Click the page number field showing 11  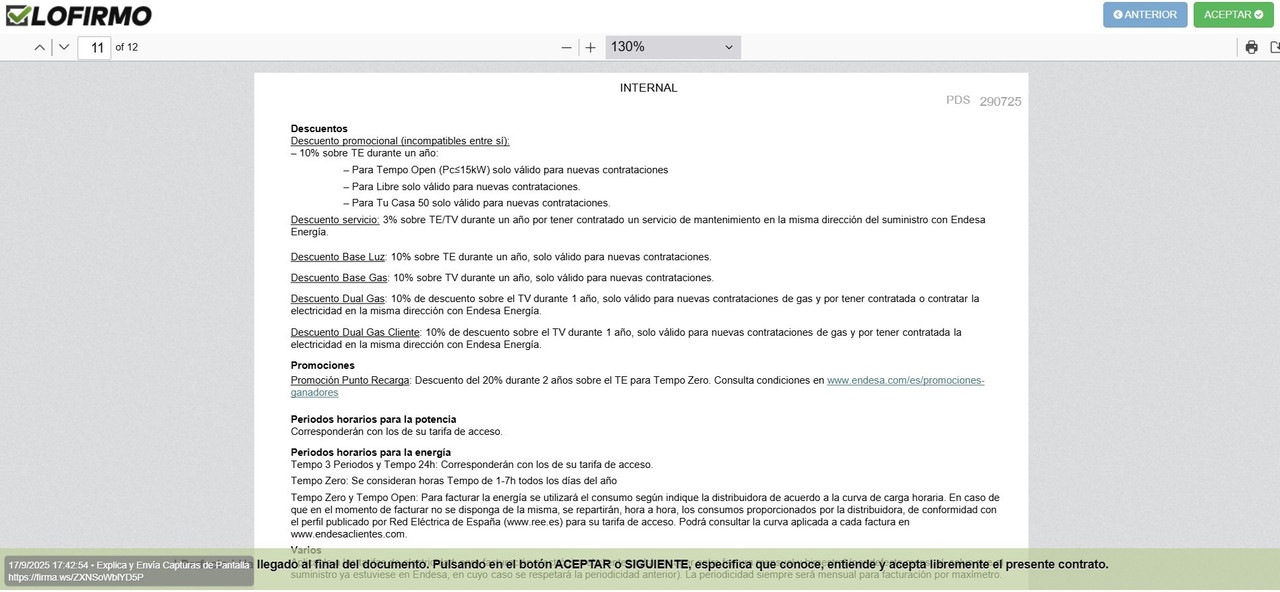tap(94, 47)
